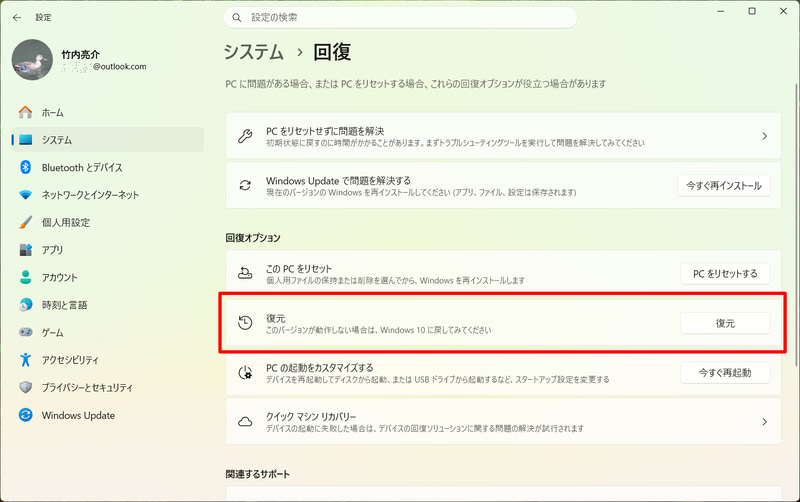Click the Gaming controller icon
This screenshot has width=800, height=502.
tap(26, 332)
